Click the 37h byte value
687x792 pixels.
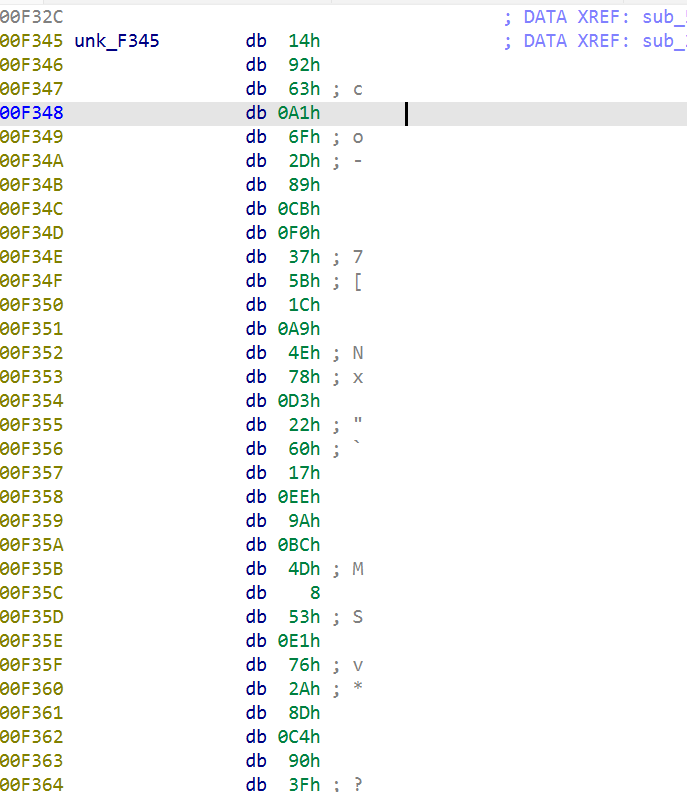304,257
